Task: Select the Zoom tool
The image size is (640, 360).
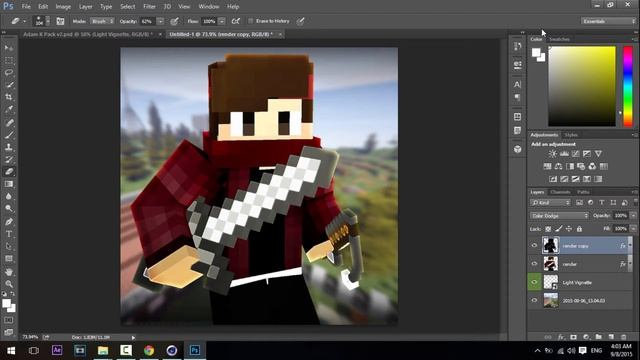Action: (x=9, y=284)
